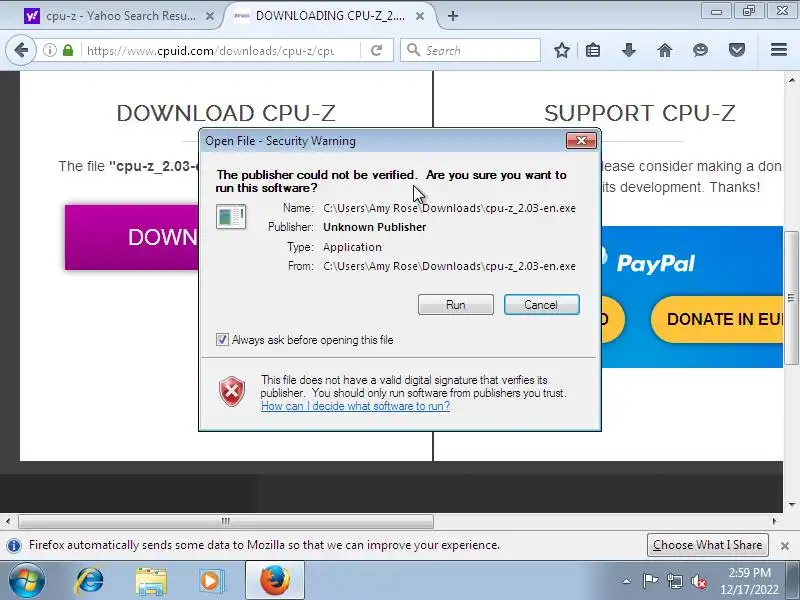The image size is (800, 600).
Task: Click the green padlock security icon
Action: pyautogui.click(x=68, y=50)
